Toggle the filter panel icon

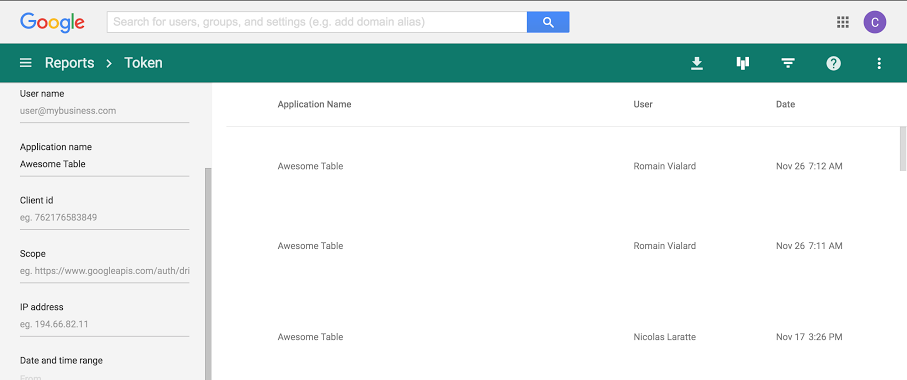click(787, 63)
